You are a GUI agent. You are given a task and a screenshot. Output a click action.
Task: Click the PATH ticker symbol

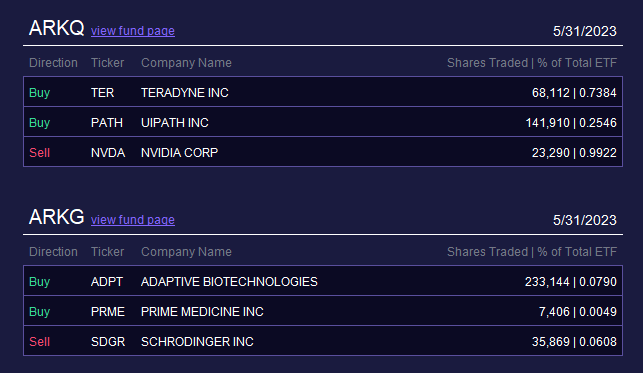coord(107,123)
